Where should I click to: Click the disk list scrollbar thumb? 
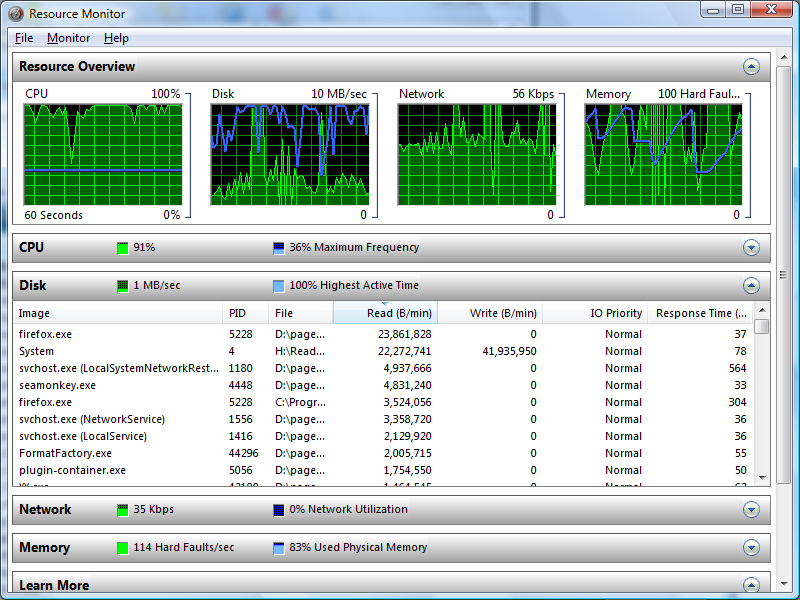coord(762,327)
